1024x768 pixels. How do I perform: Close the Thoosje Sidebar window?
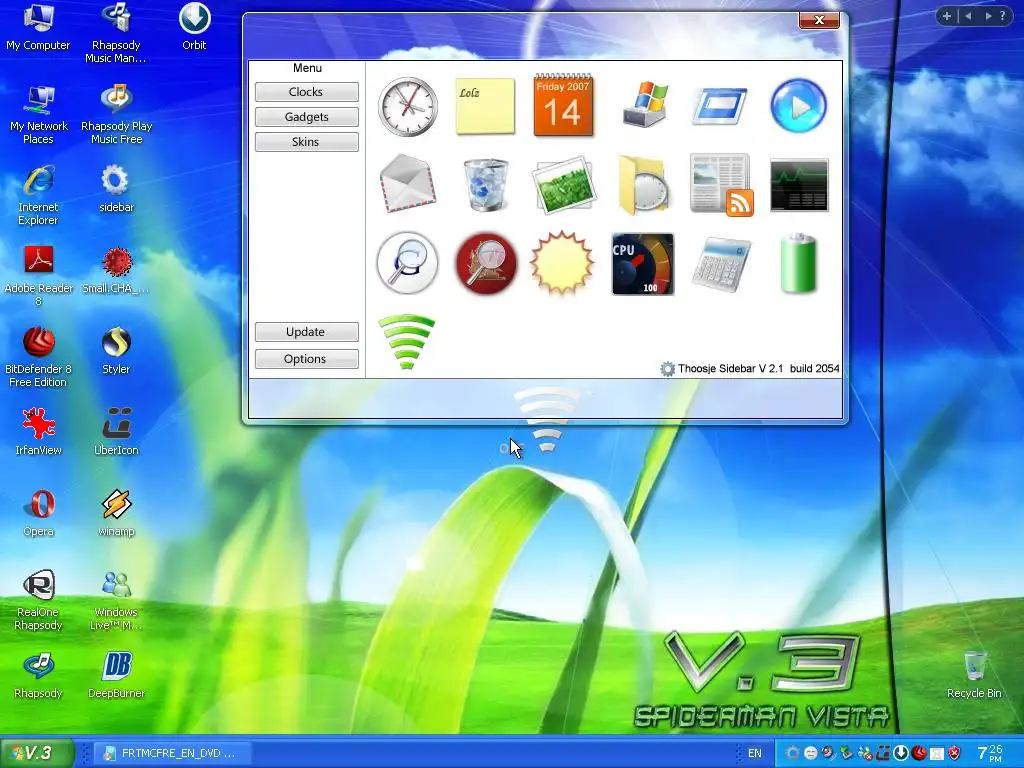tap(819, 20)
